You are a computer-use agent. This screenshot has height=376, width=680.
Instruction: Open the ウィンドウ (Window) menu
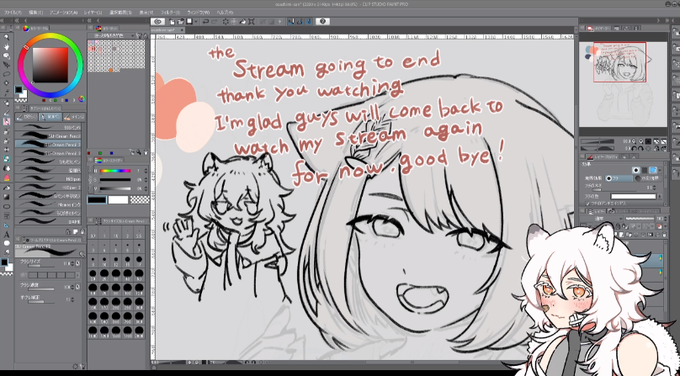click(x=198, y=12)
